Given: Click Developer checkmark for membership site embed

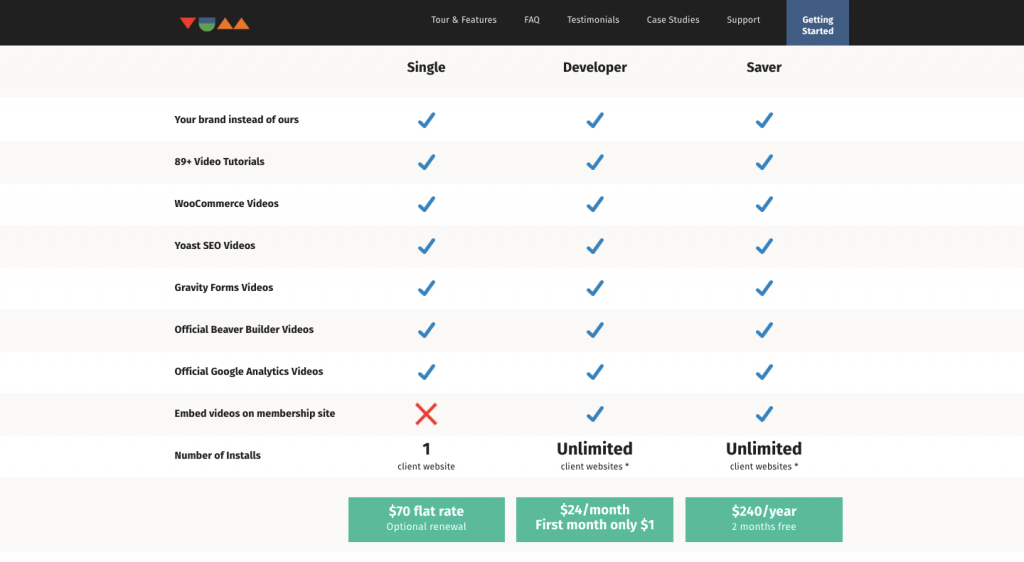Looking at the screenshot, I should 595,414.
